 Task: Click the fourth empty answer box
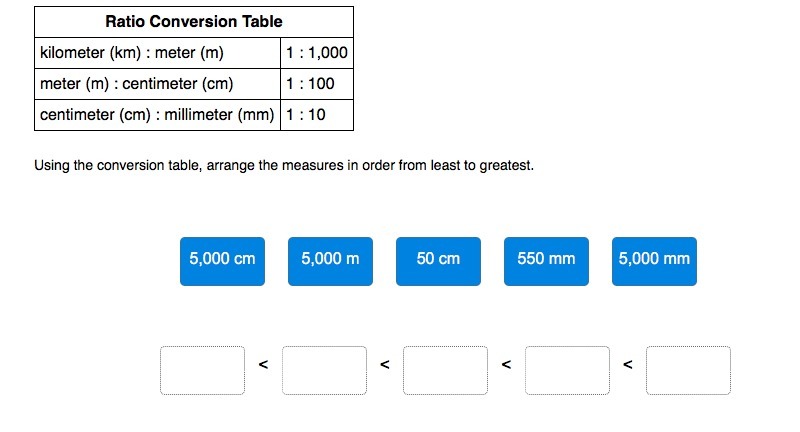(x=567, y=370)
